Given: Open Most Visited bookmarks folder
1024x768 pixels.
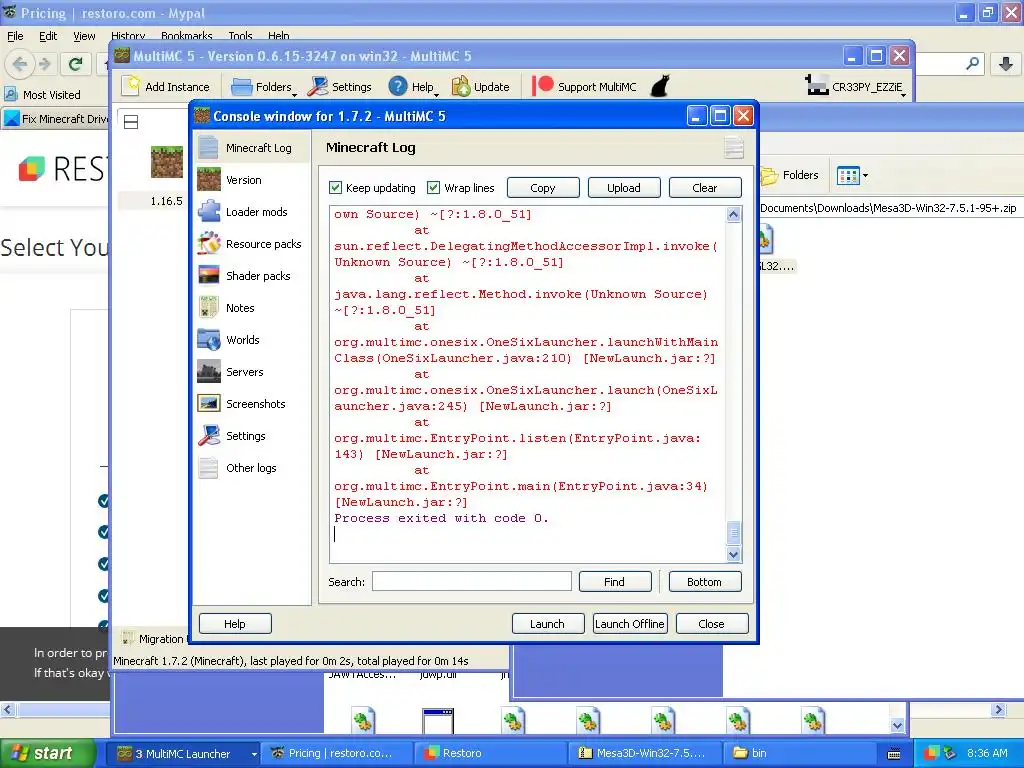Looking at the screenshot, I should 42,95.
